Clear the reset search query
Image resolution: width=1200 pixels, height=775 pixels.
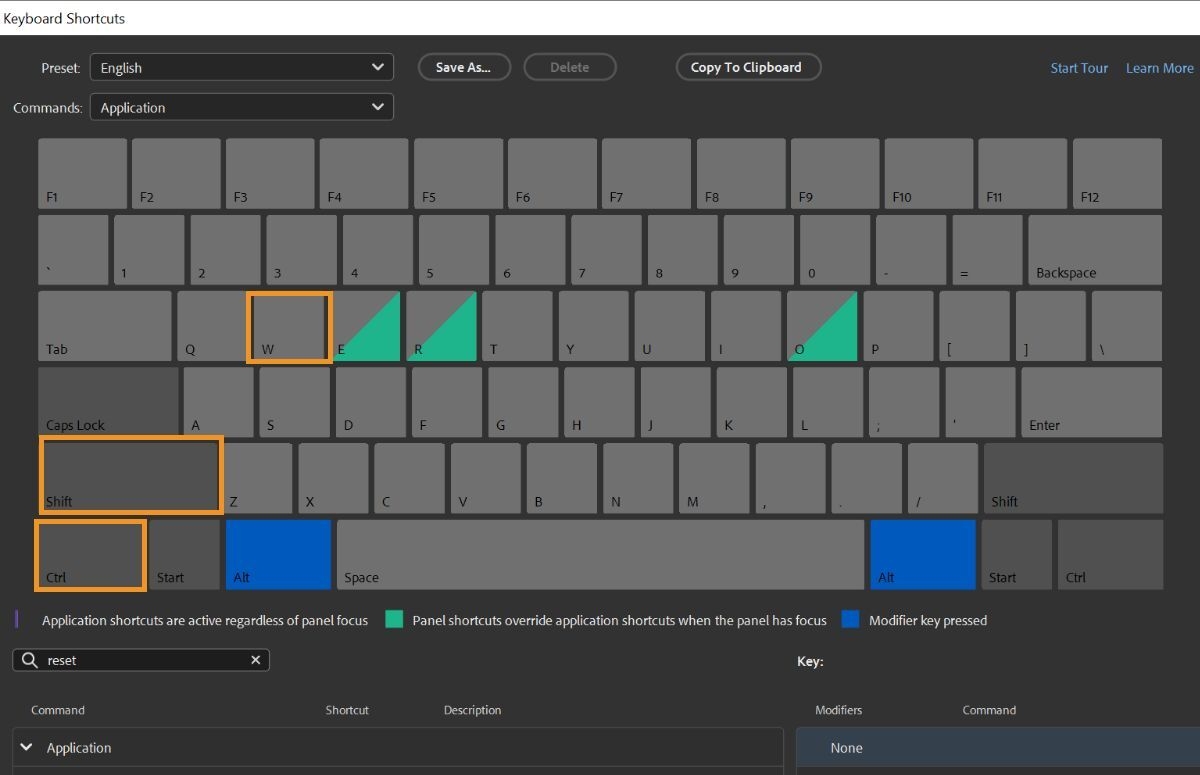[x=255, y=660]
